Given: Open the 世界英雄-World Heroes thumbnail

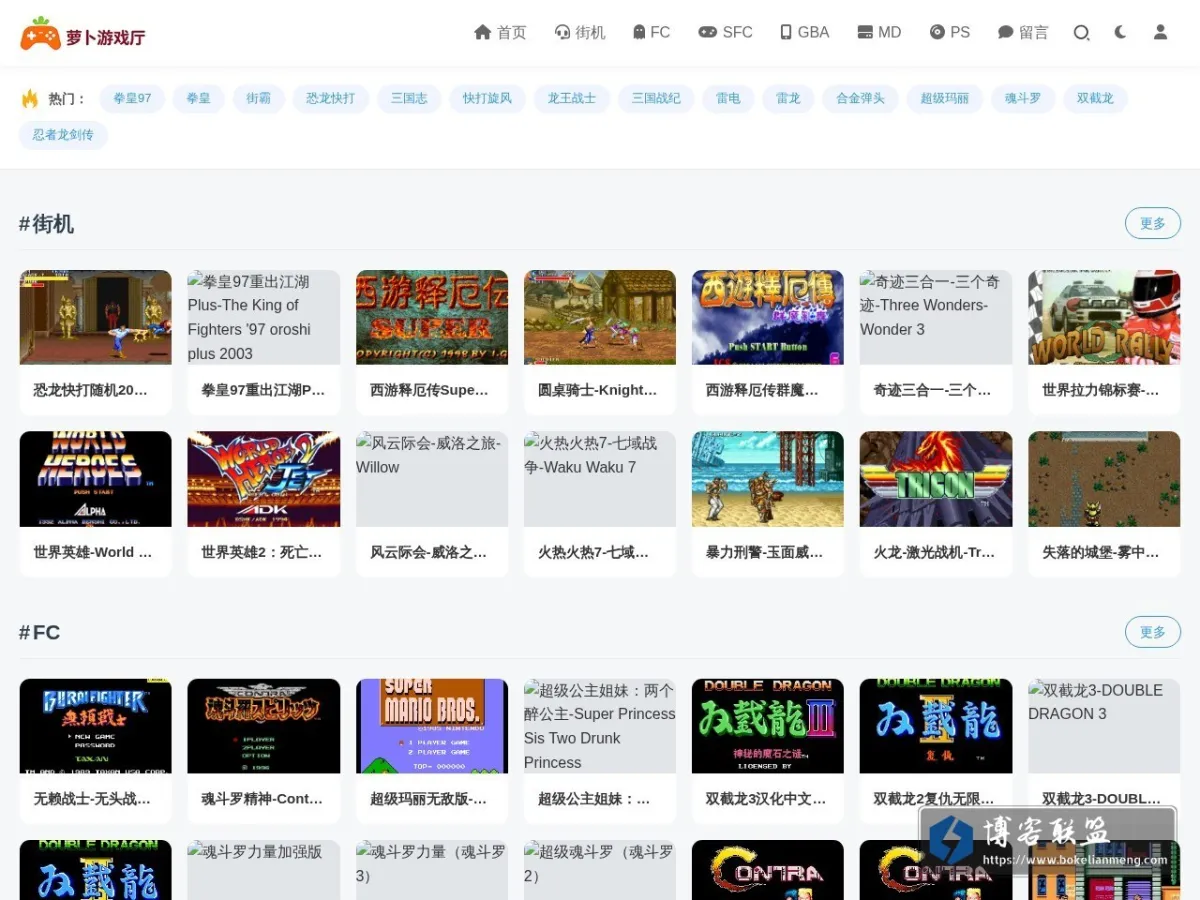Looking at the screenshot, I should [96, 479].
